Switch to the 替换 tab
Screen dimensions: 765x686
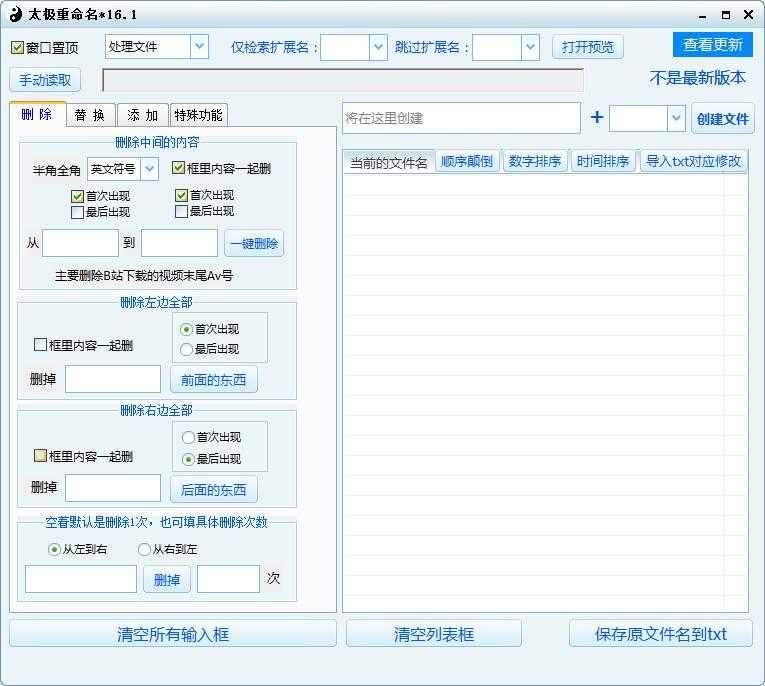click(x=90, y=115)
